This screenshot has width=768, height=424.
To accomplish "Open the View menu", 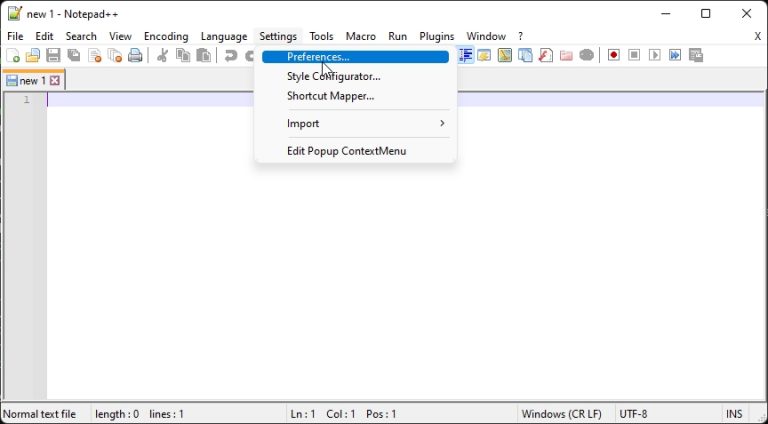I will [120, 36].
